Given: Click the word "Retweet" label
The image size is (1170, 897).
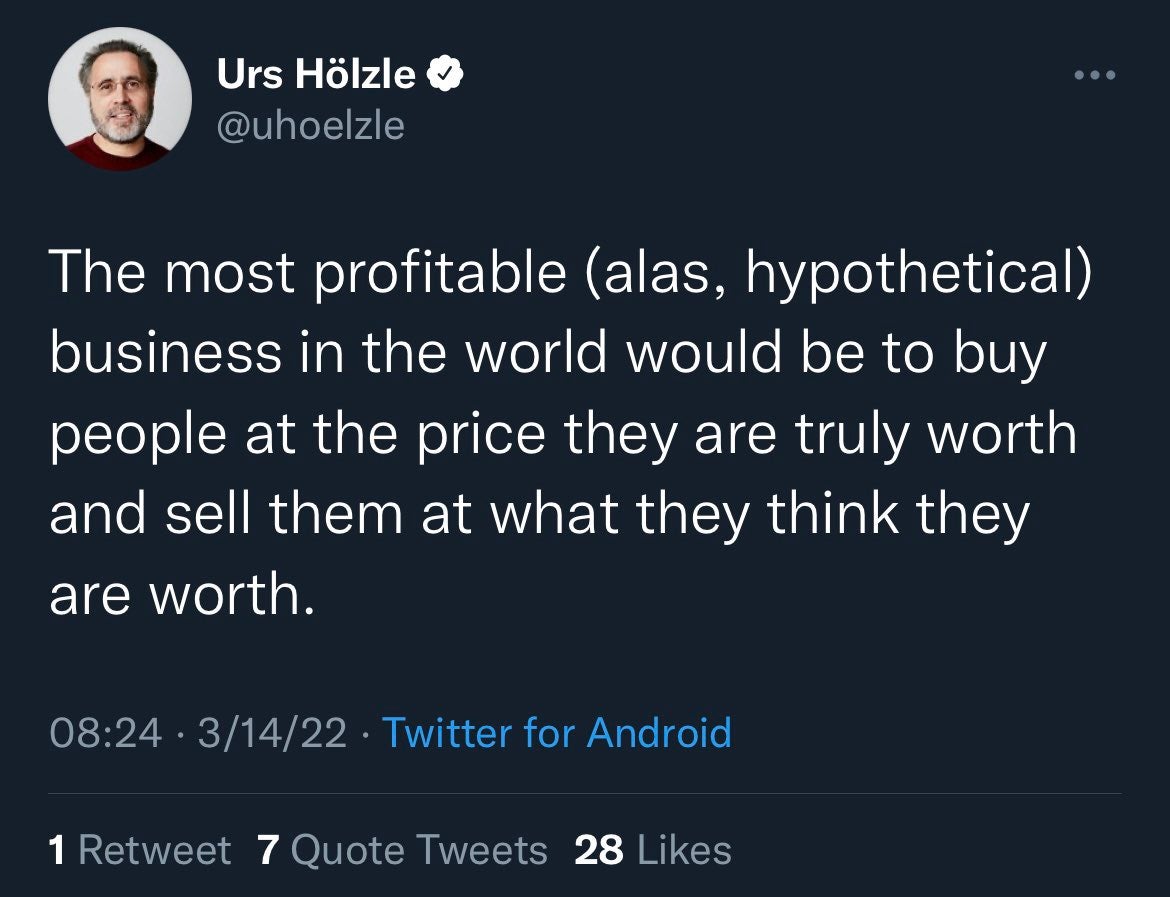Looking at the screenshot, I should tap(154, 850).
